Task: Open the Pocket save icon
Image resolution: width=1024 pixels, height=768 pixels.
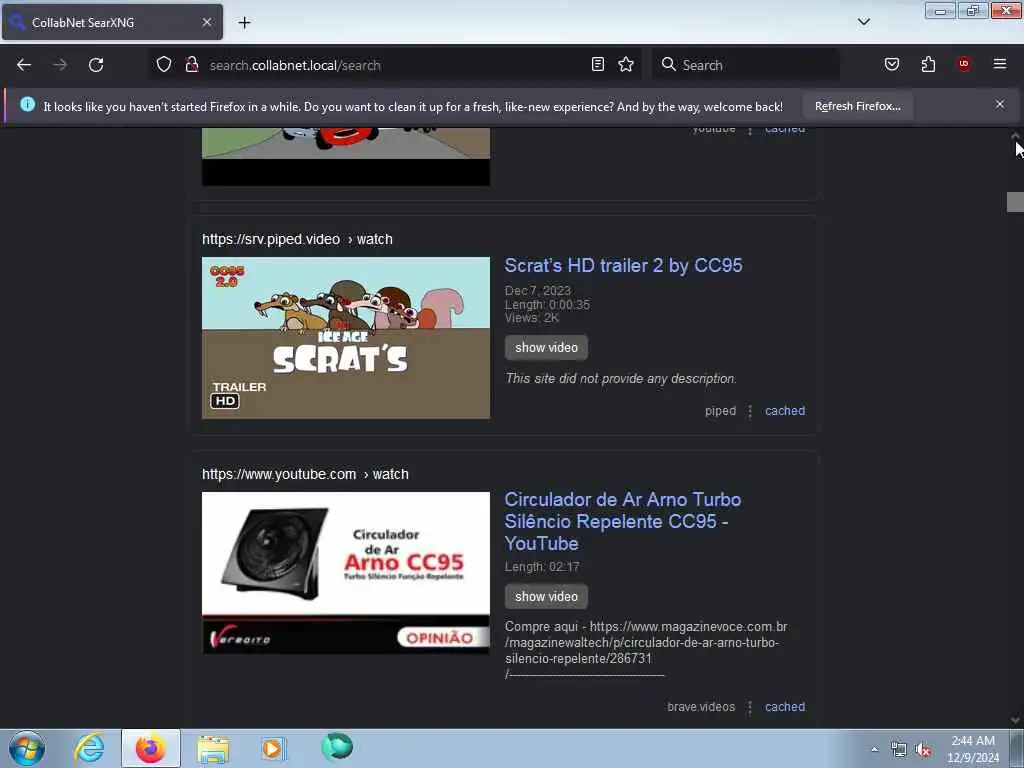Action: (x=892, y=64)
